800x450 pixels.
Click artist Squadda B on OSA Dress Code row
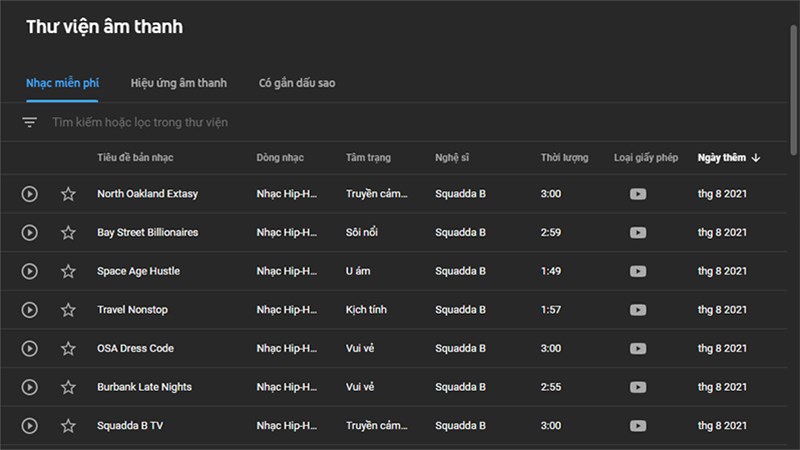(x=460, y=349)
